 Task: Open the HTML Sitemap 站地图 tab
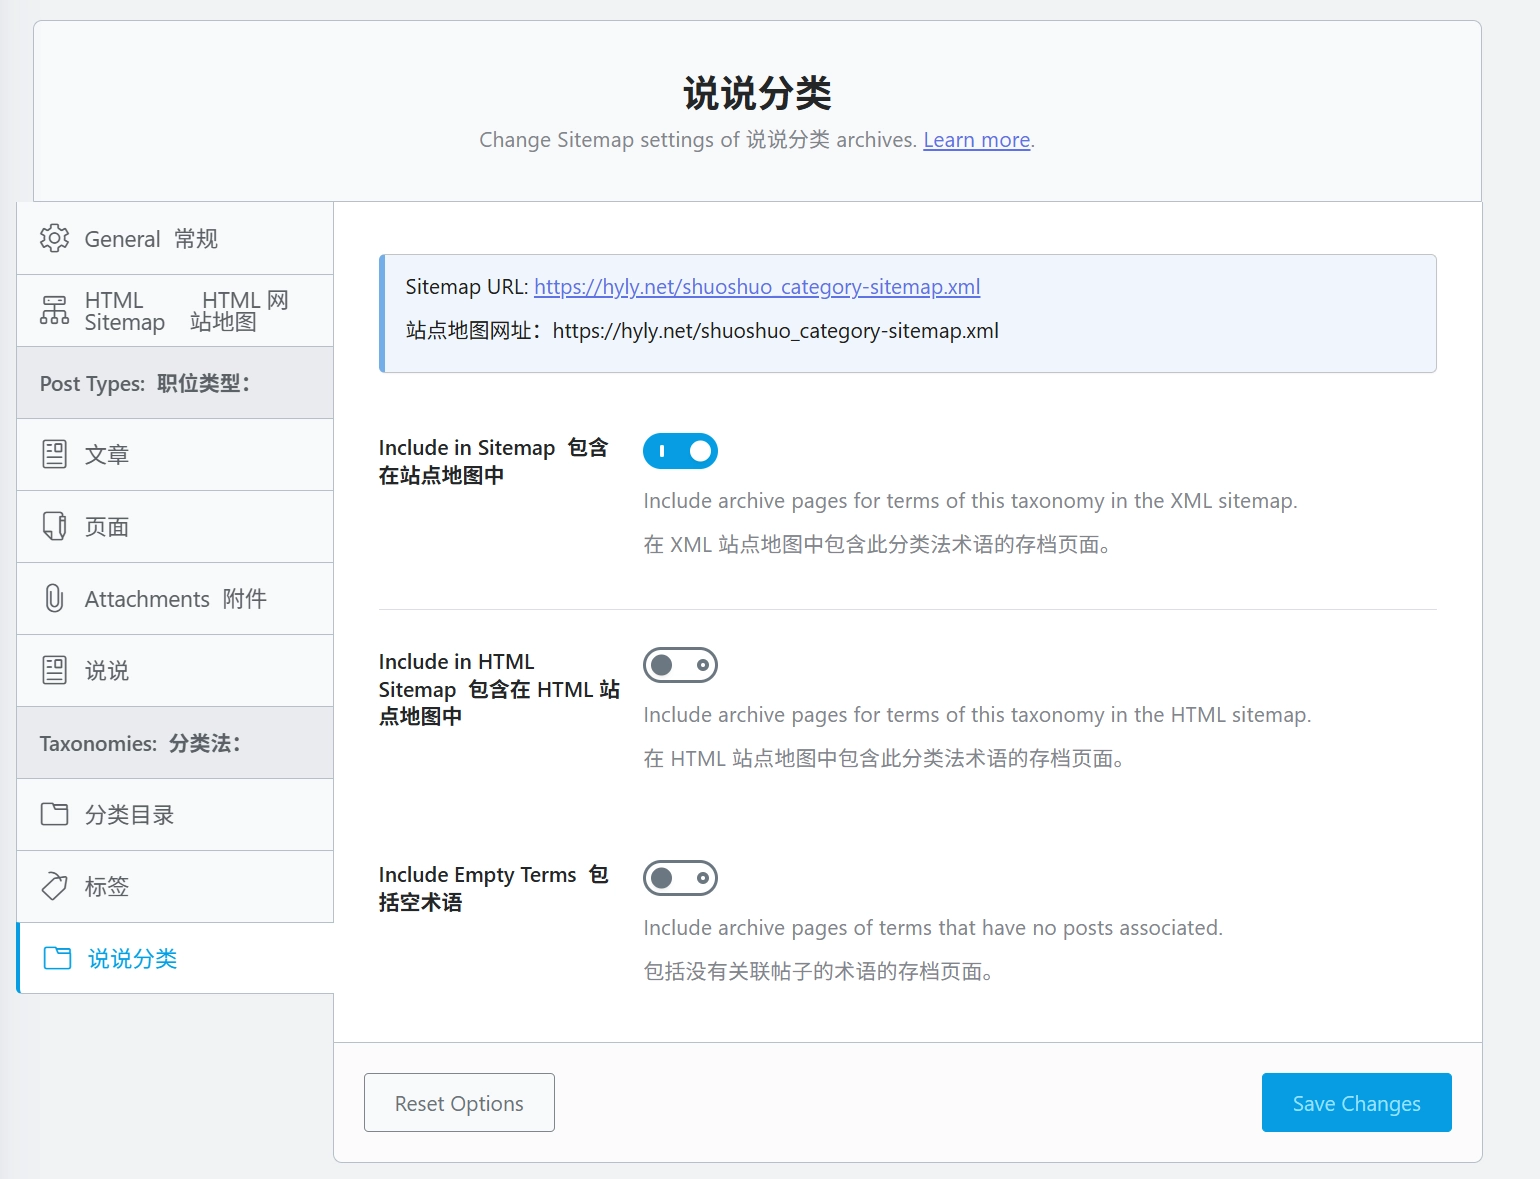pos(175,310)
